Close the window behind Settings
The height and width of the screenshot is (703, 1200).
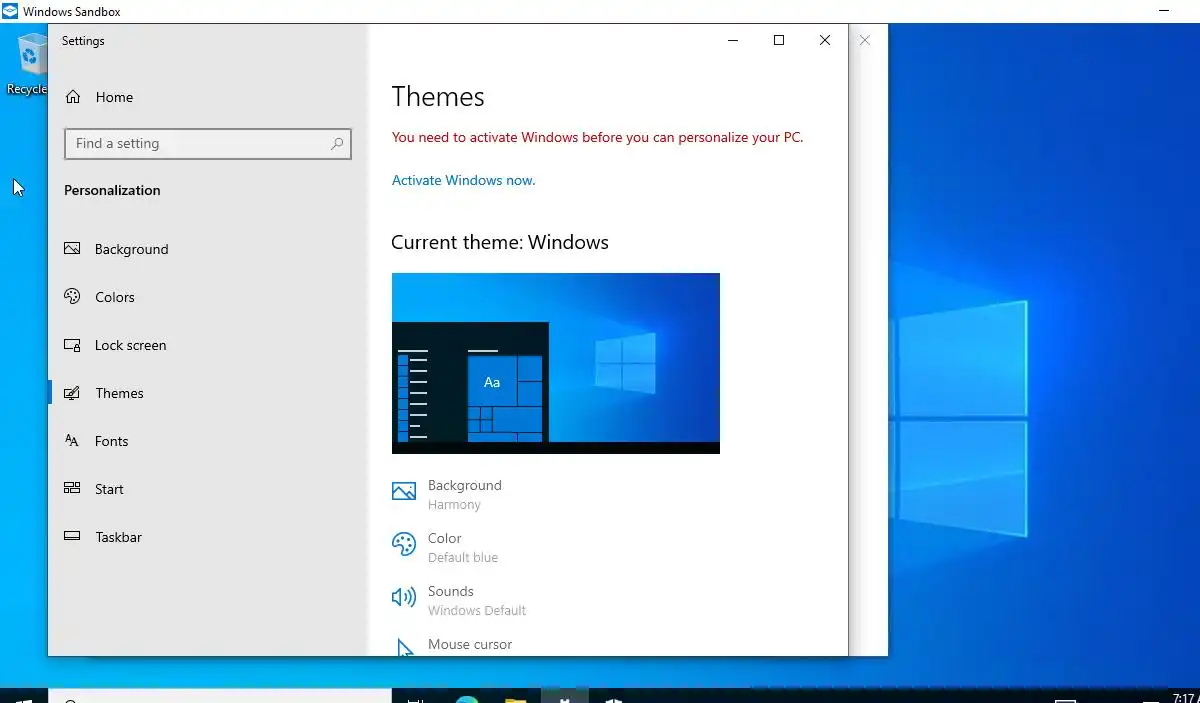tap(865, 41)
